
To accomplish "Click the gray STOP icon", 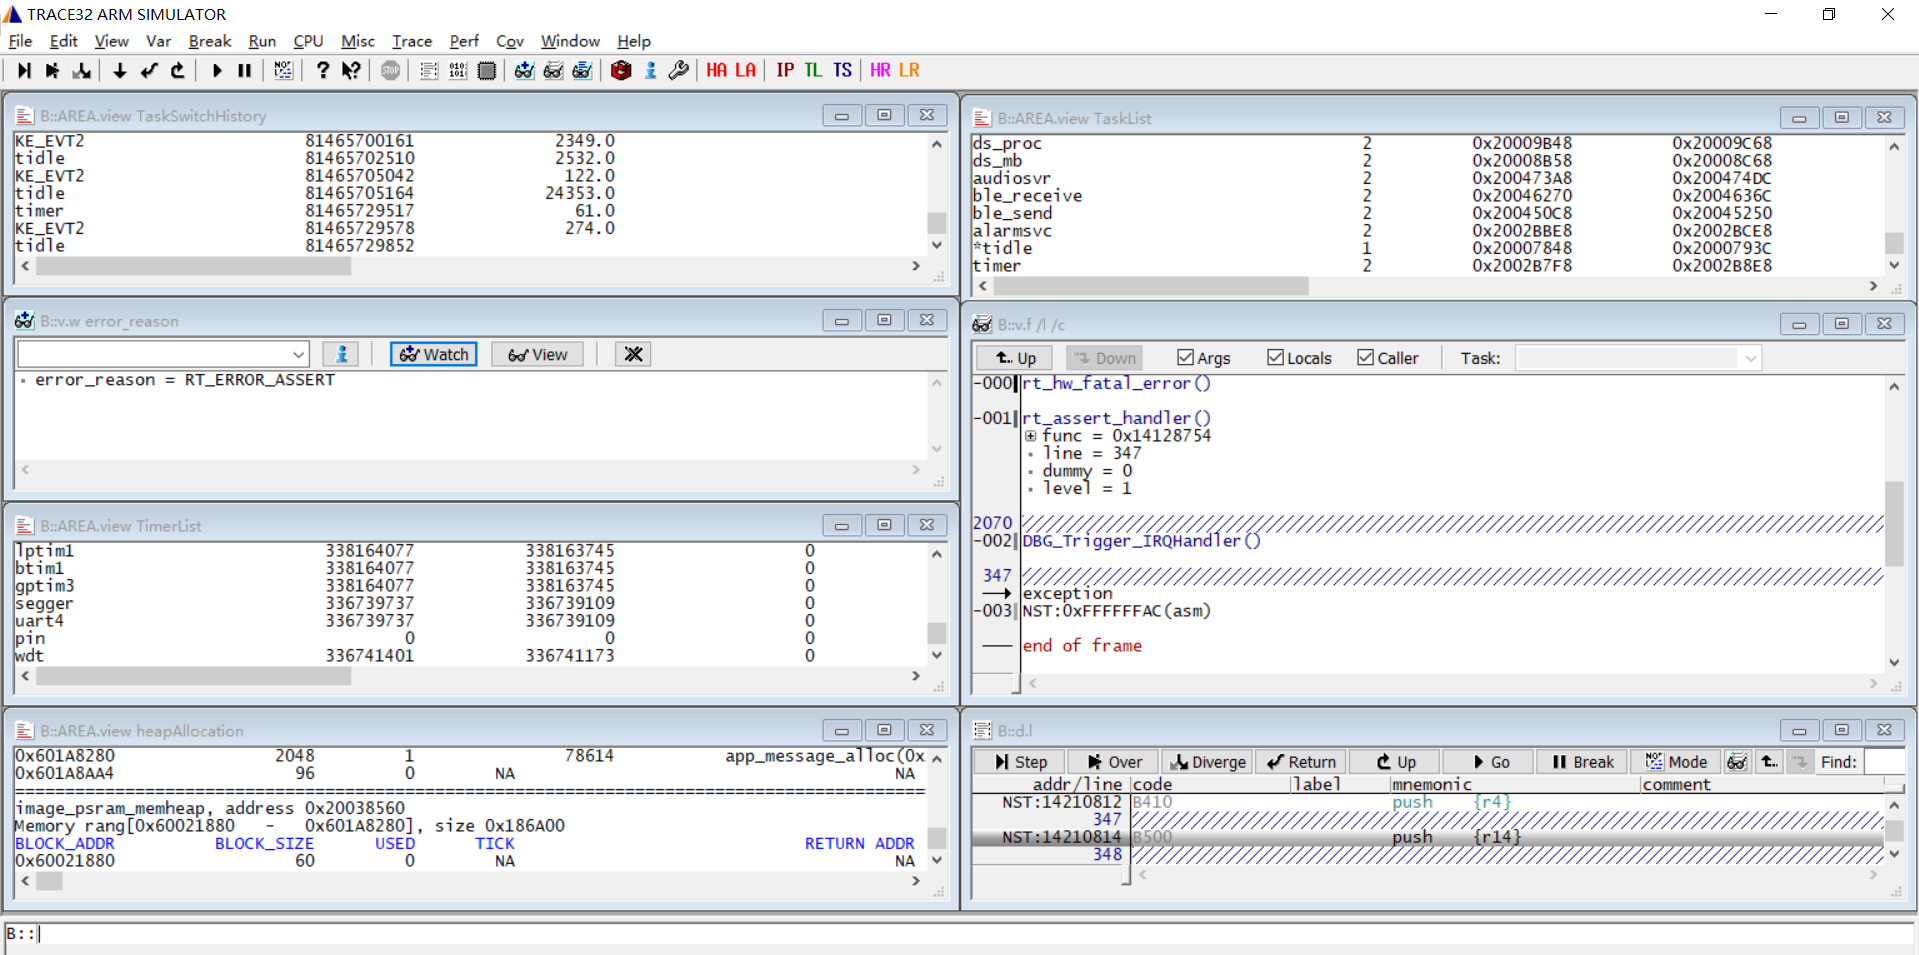I will (391, 70).
